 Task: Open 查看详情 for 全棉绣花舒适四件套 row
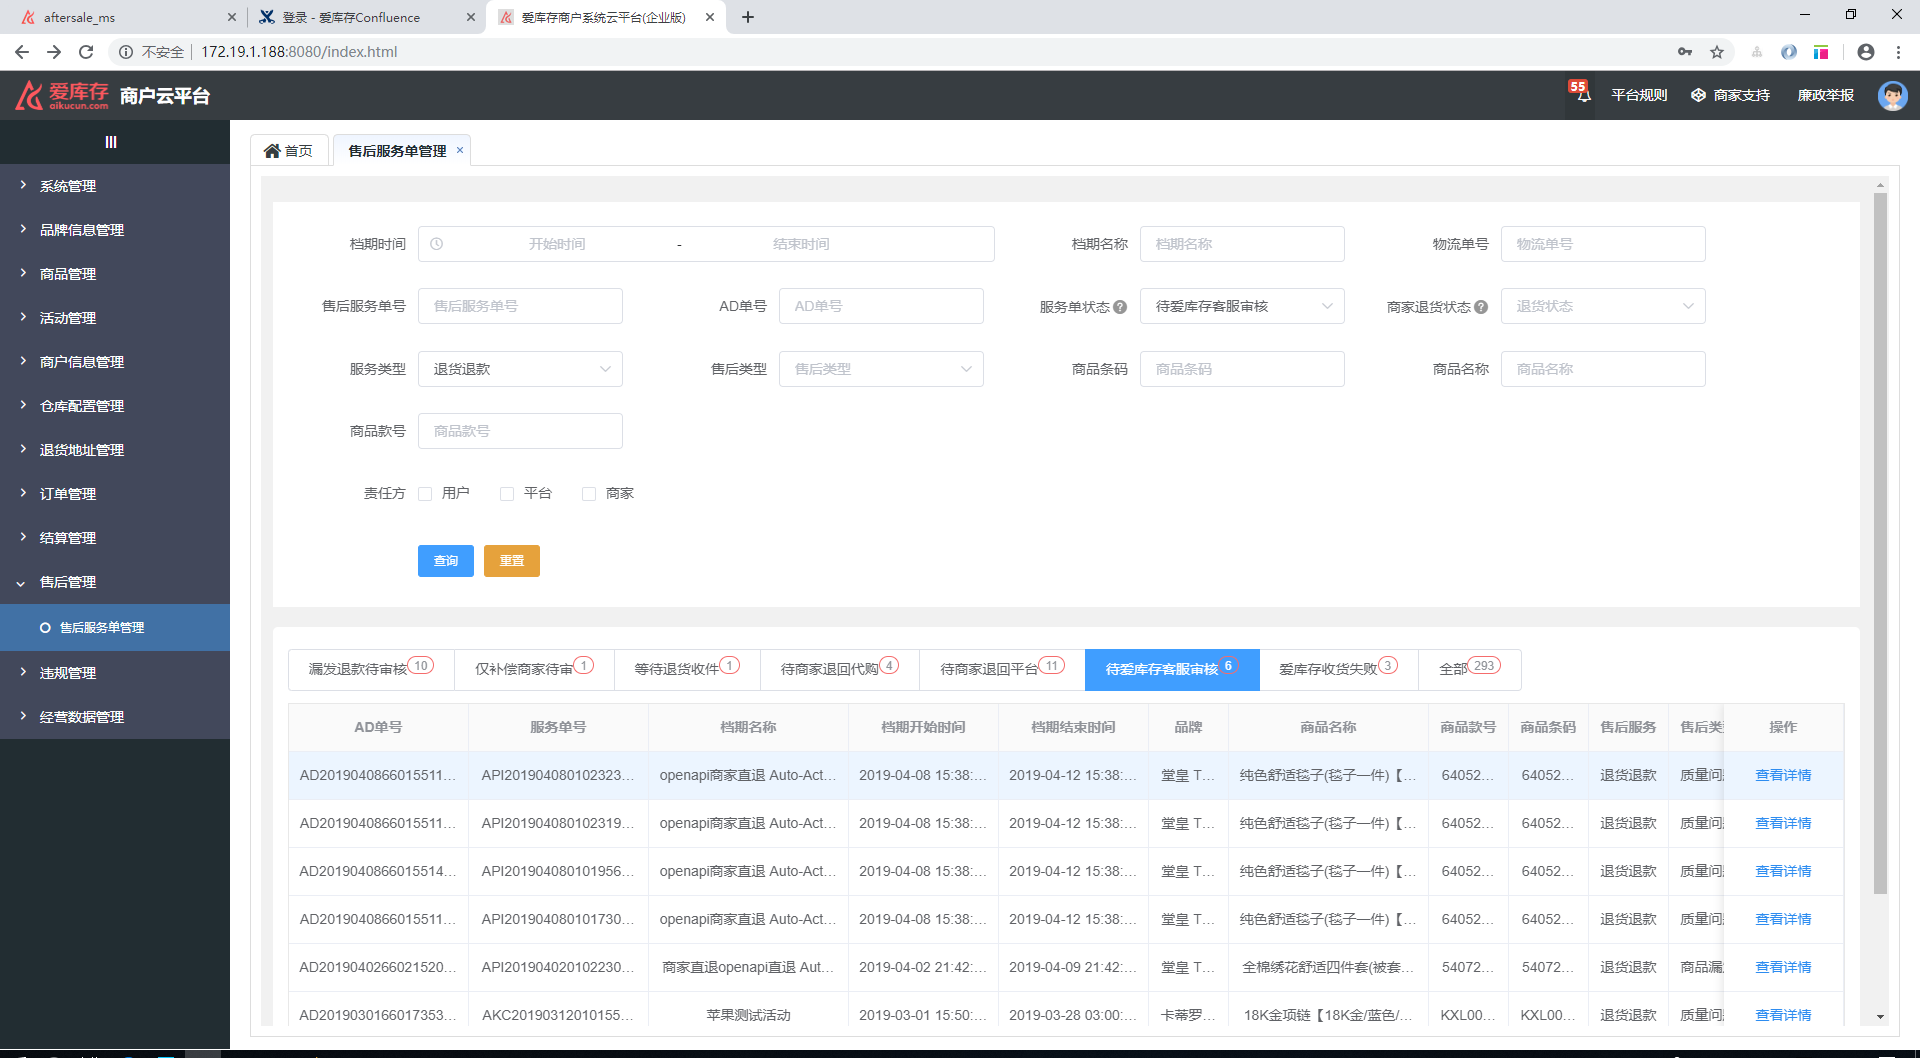tap(1783, 968)
